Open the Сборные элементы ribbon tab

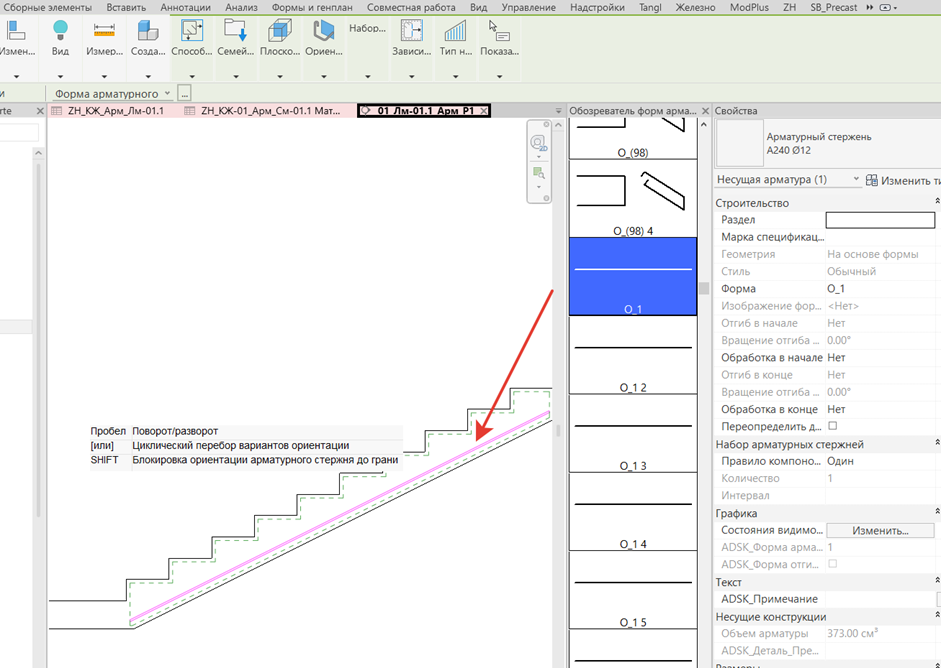pos(47,8)
